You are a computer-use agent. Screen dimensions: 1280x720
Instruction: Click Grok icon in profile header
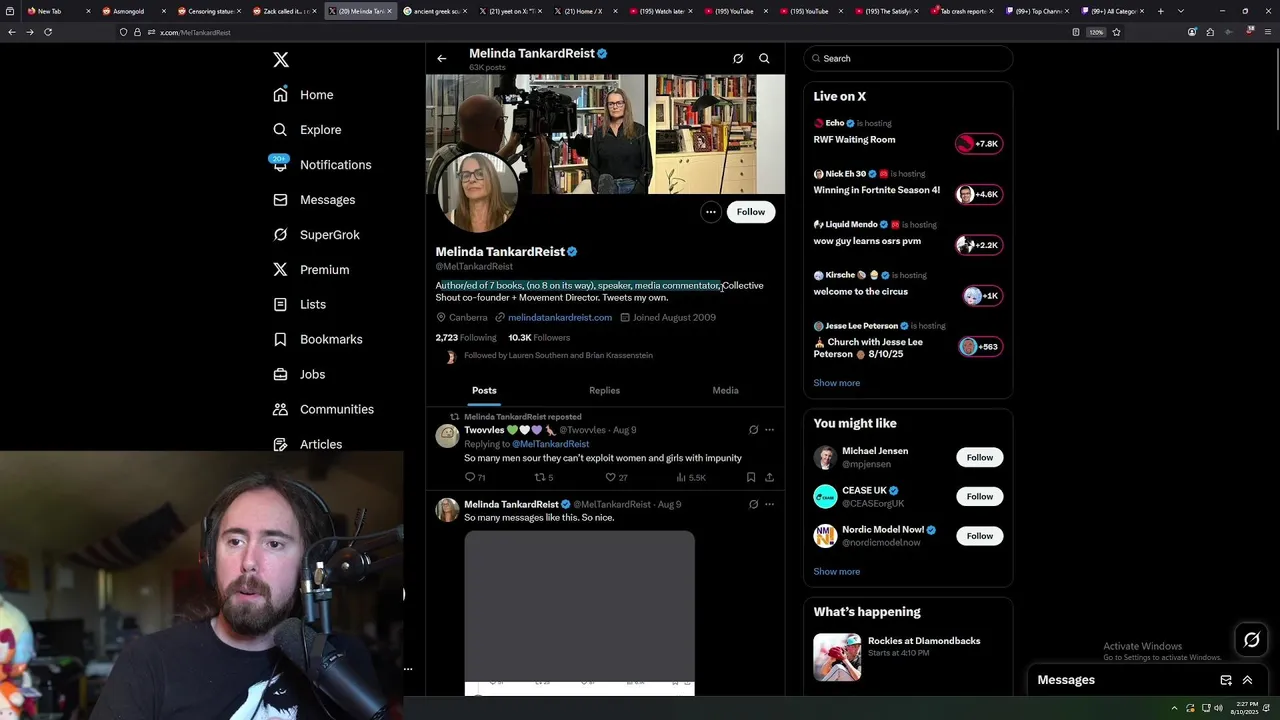tap(738, 58)
